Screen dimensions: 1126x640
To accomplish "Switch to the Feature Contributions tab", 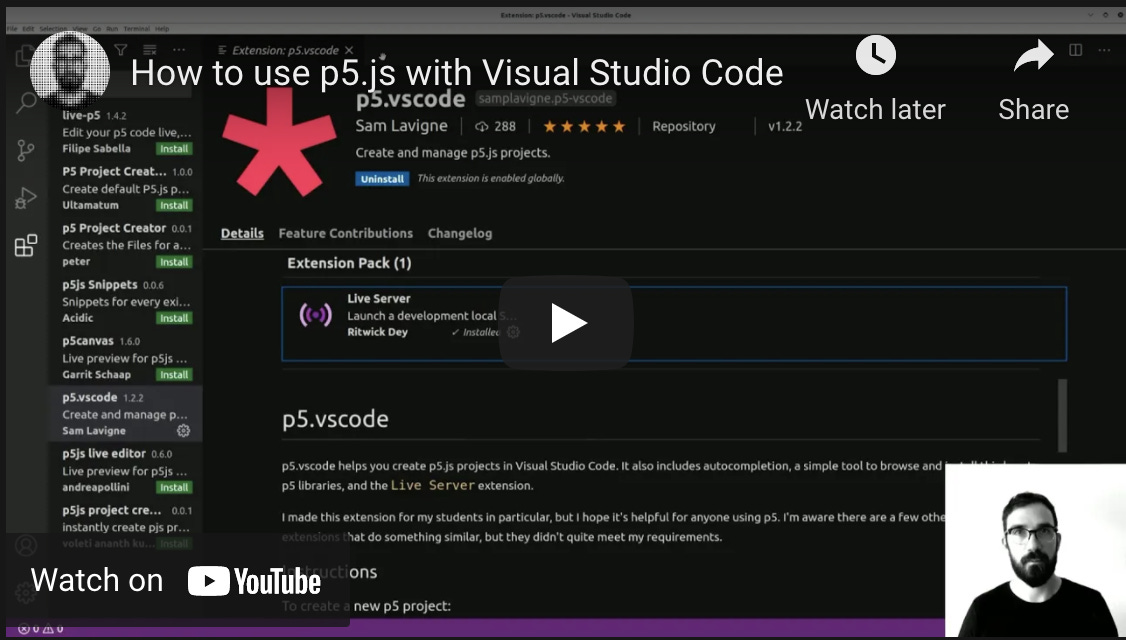I will [345, 233].
